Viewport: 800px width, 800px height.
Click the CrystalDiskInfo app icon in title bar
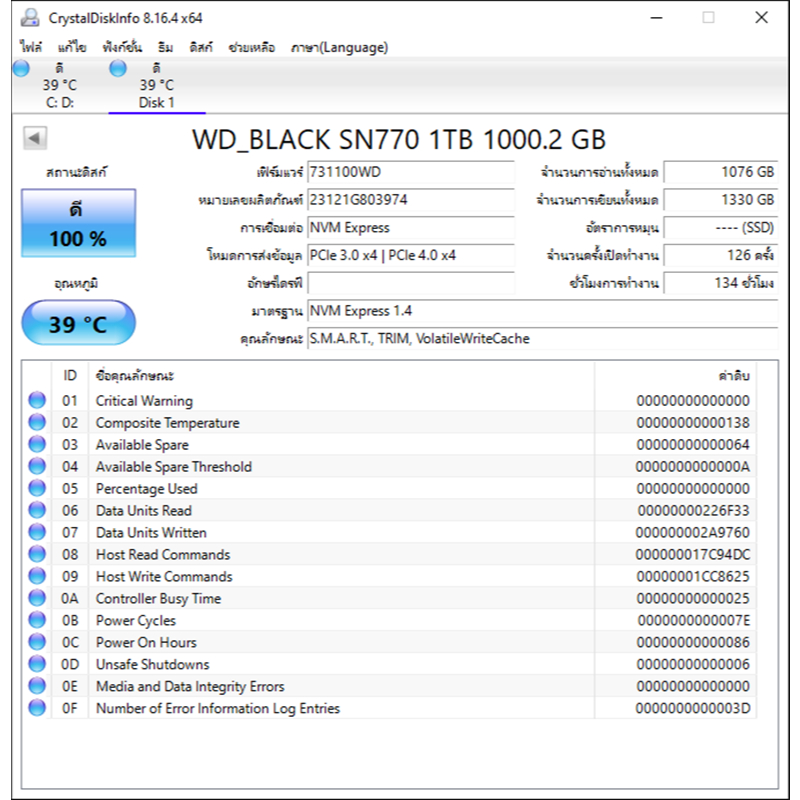coord(30,17)
